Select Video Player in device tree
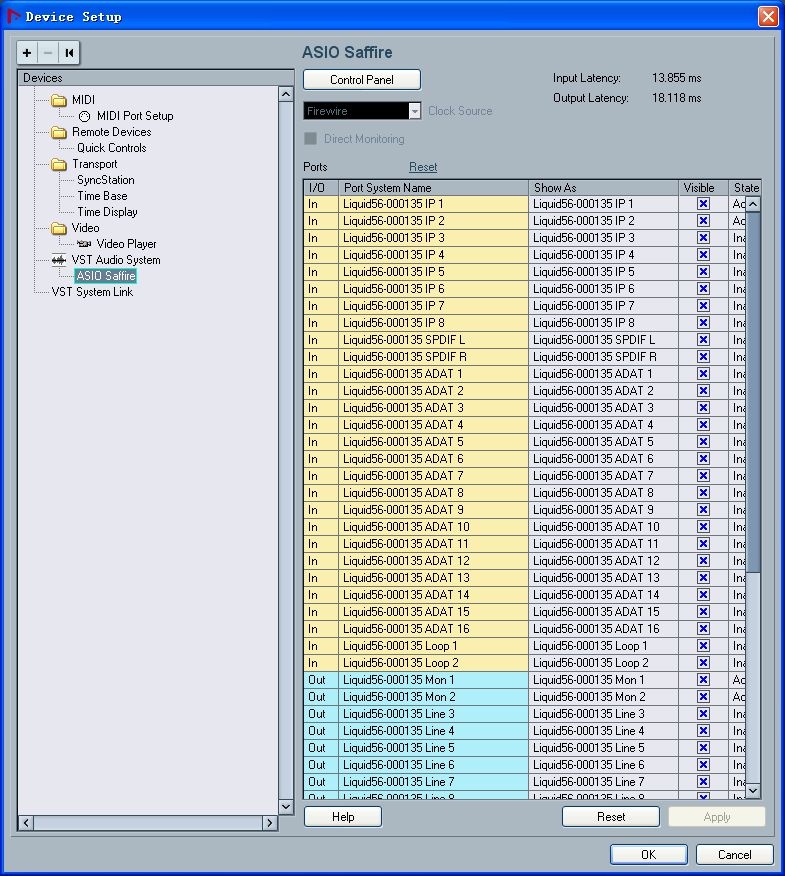This screenshot has height=876, width=785. [126, 244]
